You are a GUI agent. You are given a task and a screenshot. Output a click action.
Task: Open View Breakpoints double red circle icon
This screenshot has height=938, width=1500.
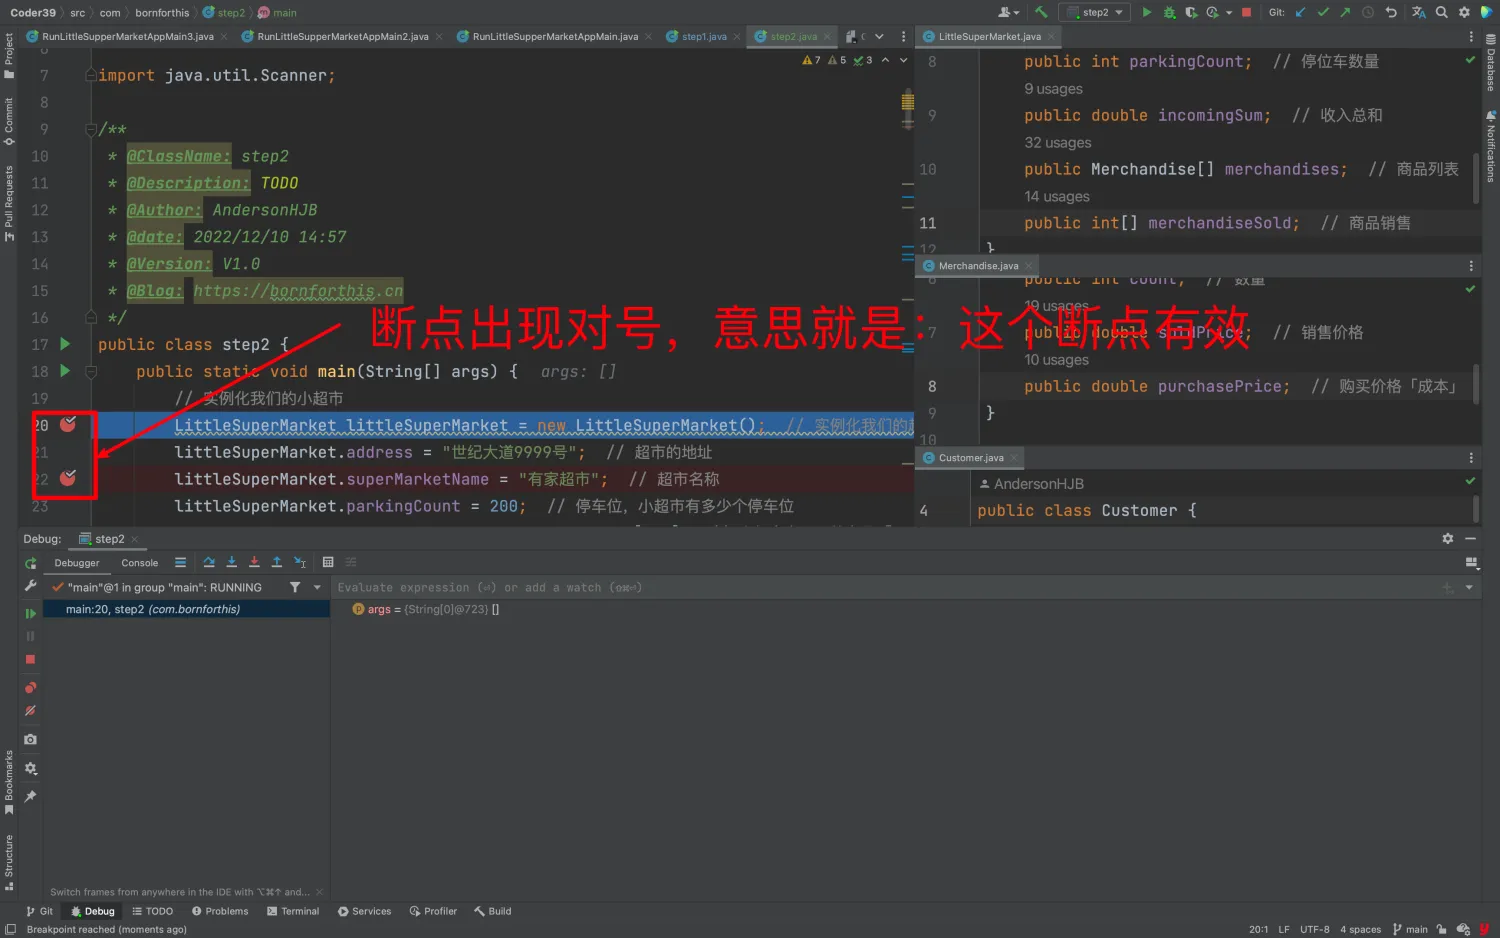30,687
